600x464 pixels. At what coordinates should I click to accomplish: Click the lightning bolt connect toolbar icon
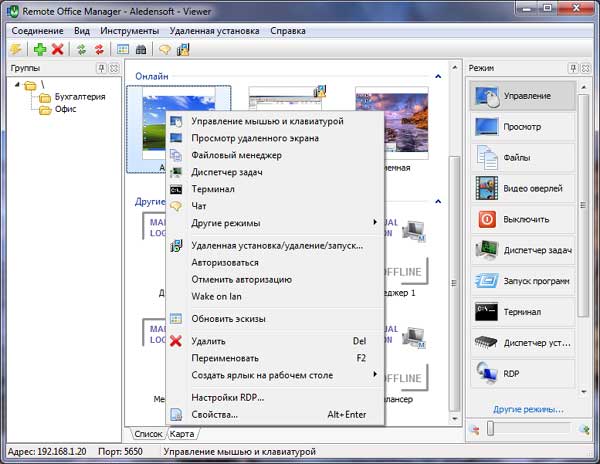(x=16, y=49)
